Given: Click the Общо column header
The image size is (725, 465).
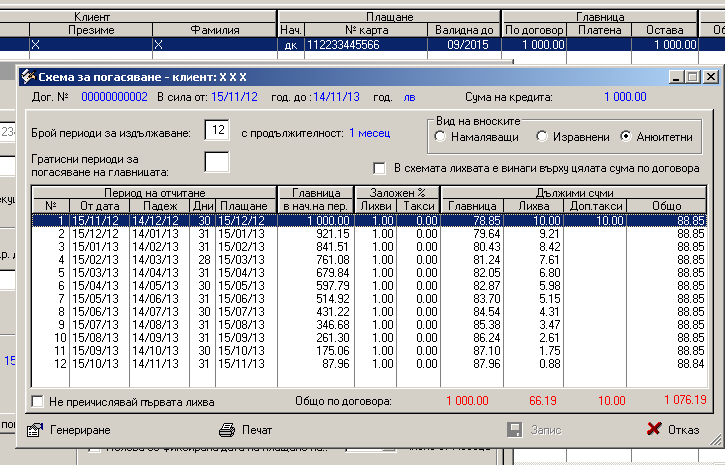Looking at the screenshot, I should click(666, 206).
